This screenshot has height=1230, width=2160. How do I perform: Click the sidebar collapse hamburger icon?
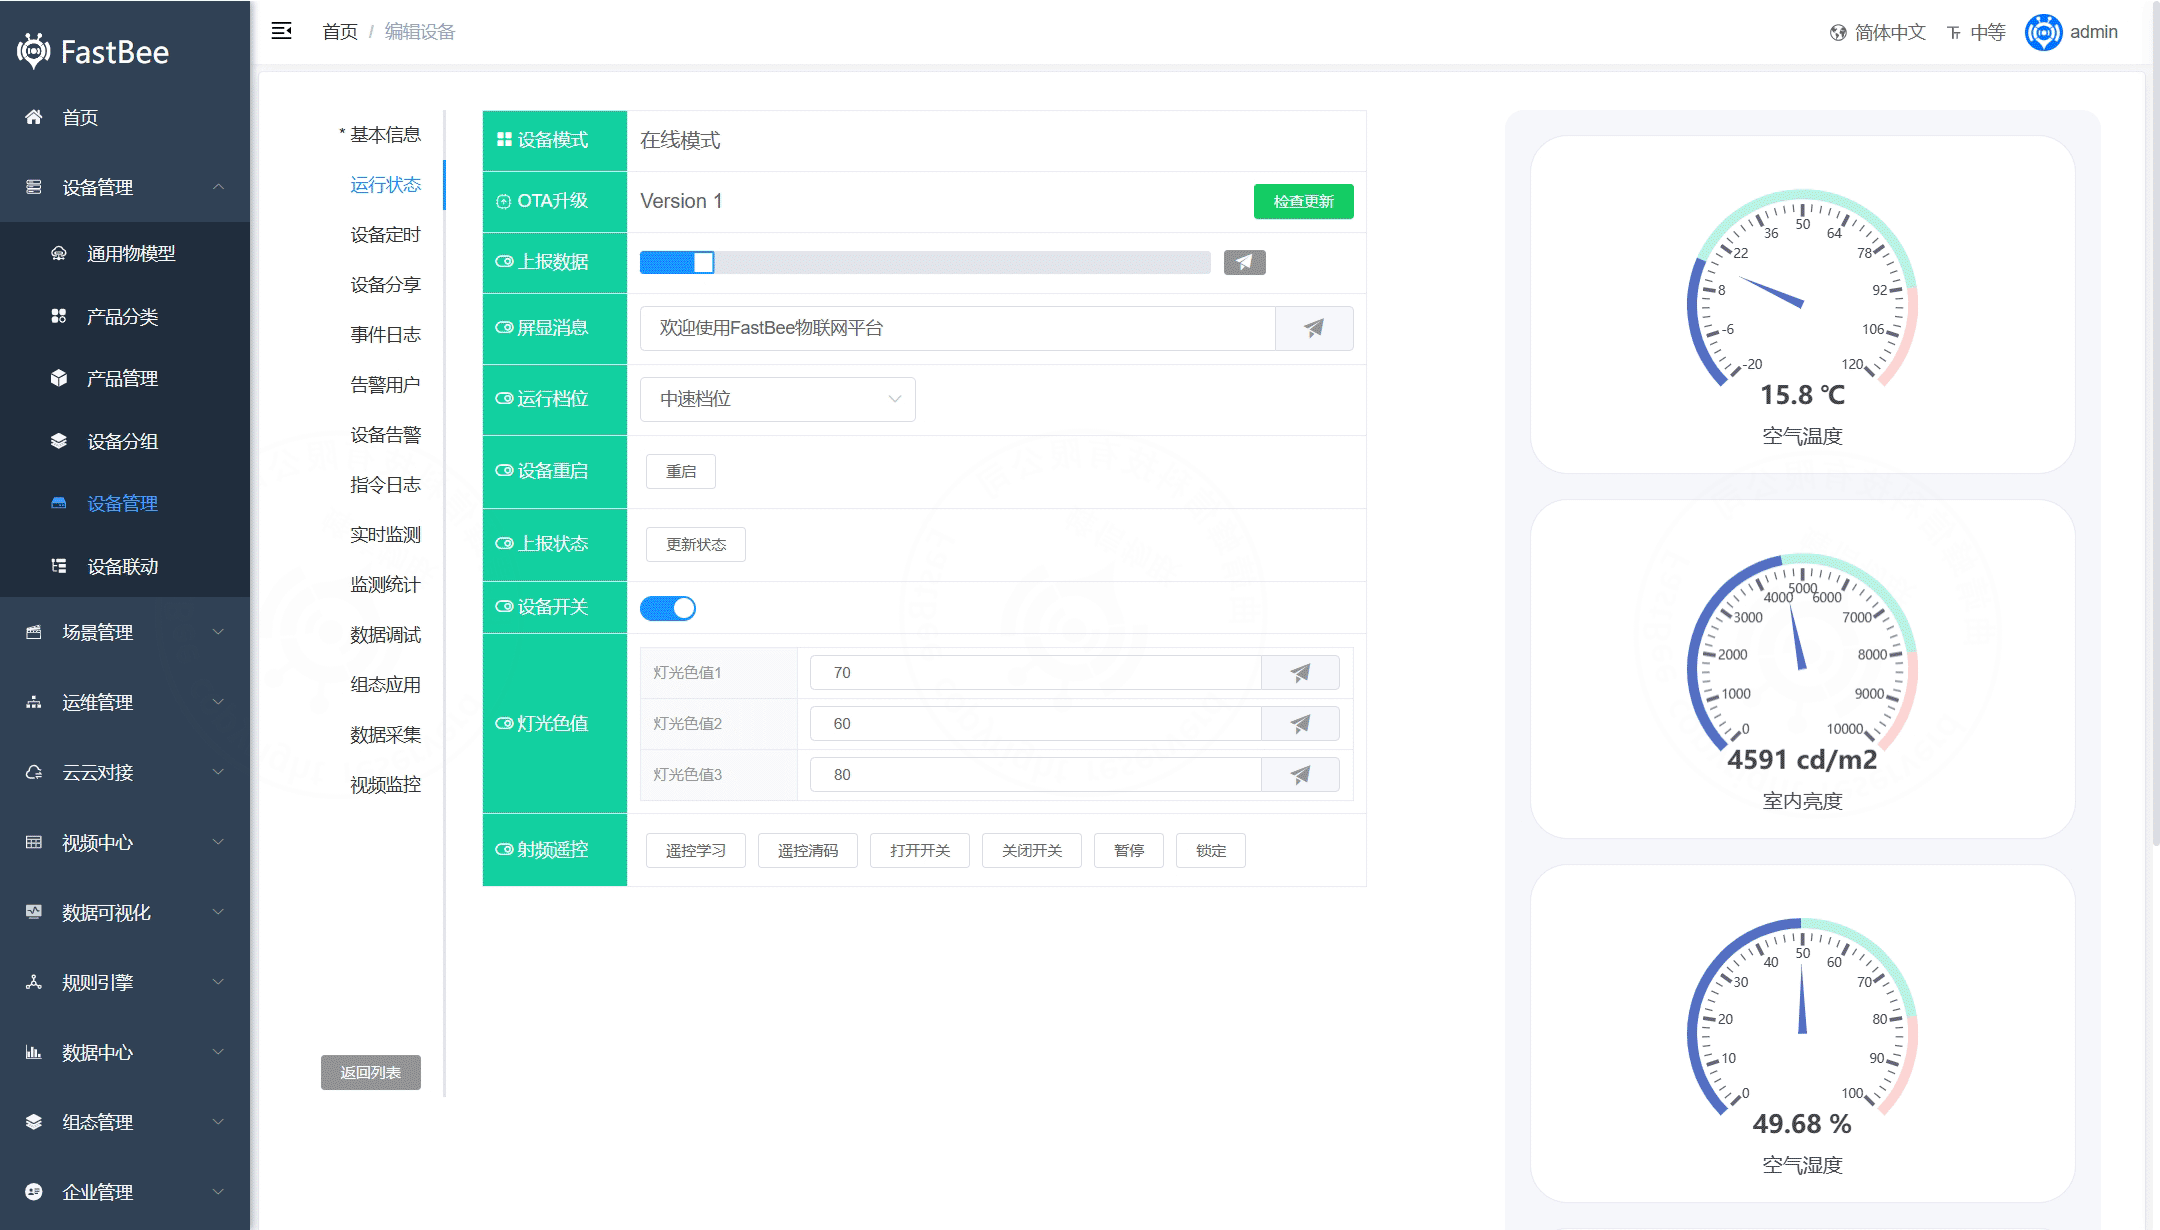(282, 31)
